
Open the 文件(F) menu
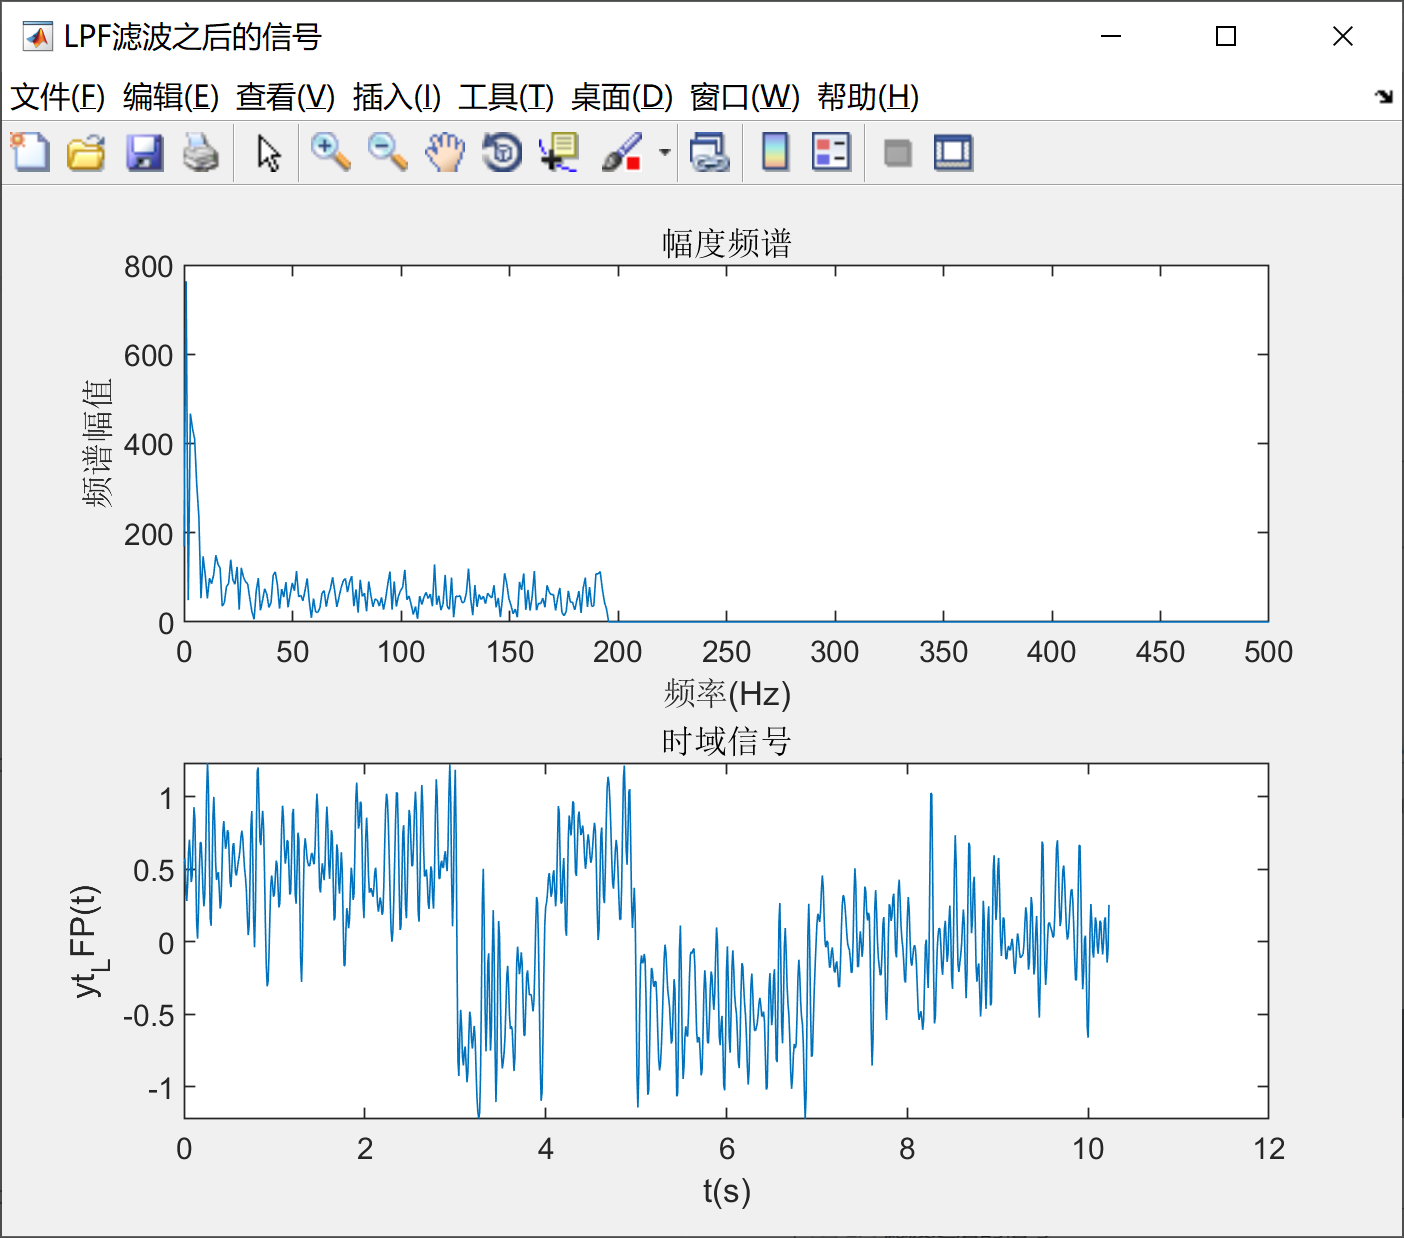tap(57, 97)
